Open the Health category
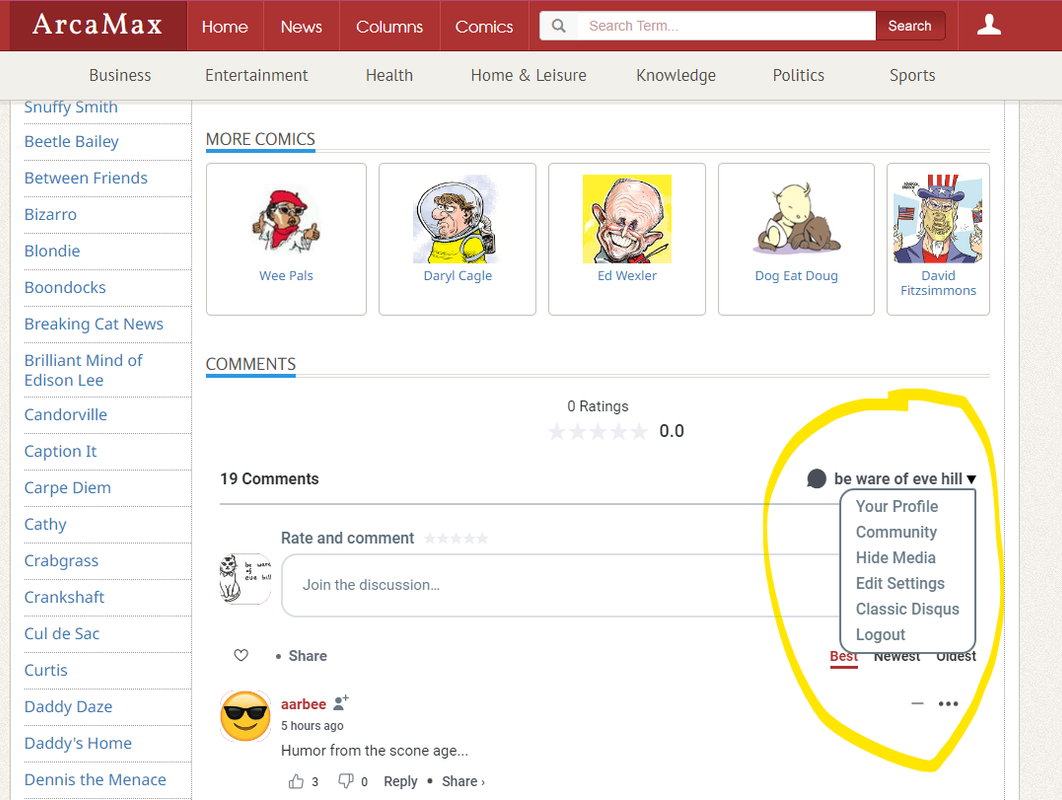 pyautogui.click(x=389, y=75)
